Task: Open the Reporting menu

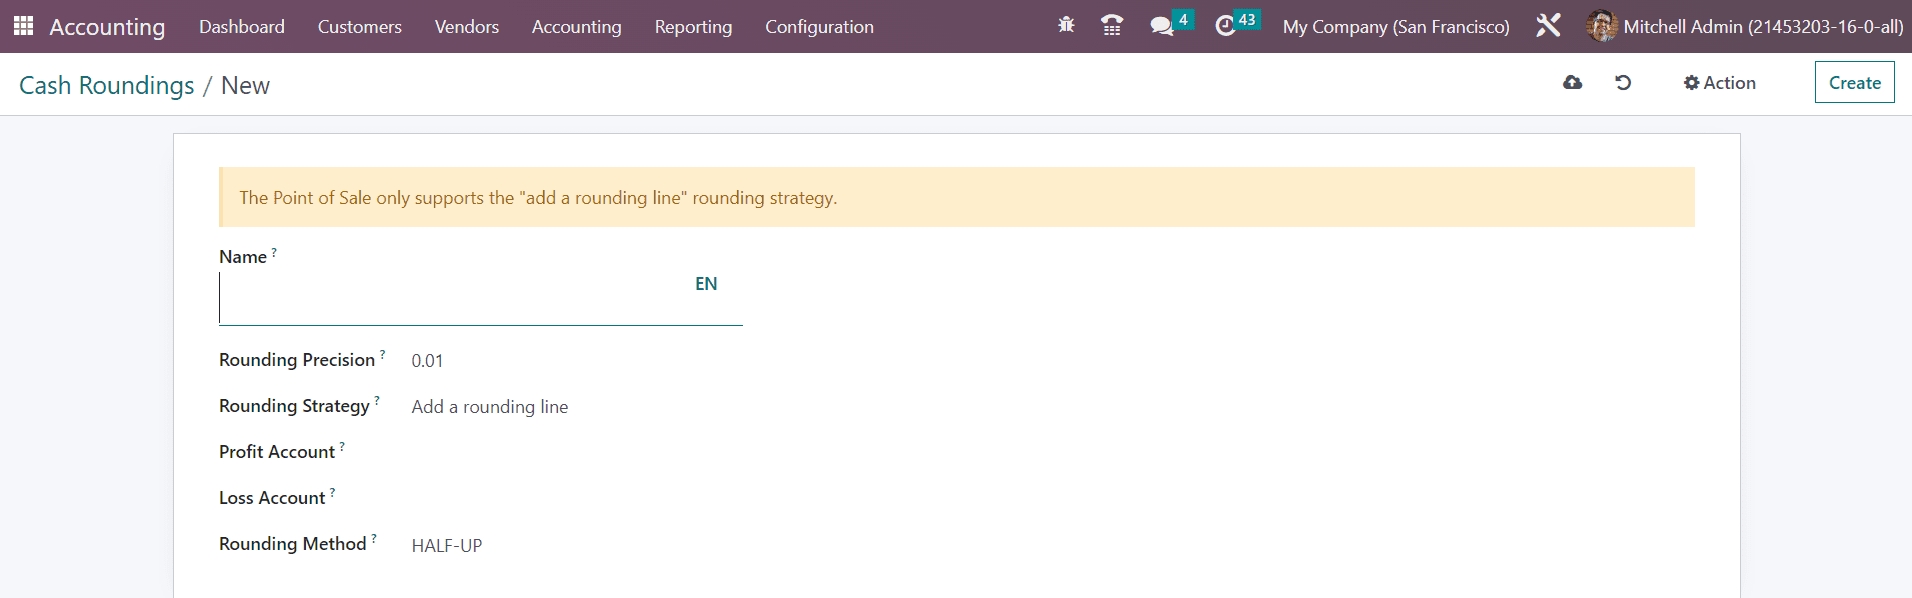Action: click(x=693, y=27)
